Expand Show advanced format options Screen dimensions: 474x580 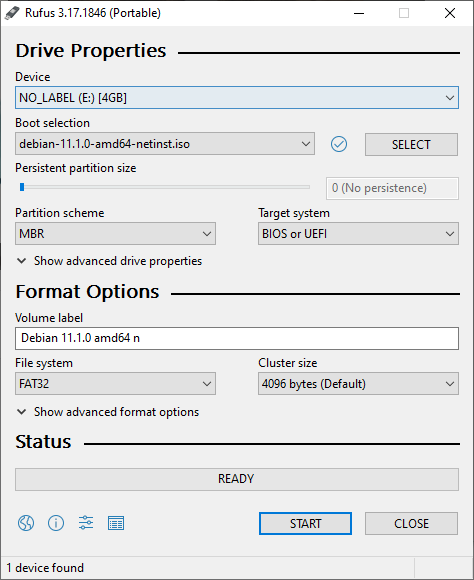point(108,412)
